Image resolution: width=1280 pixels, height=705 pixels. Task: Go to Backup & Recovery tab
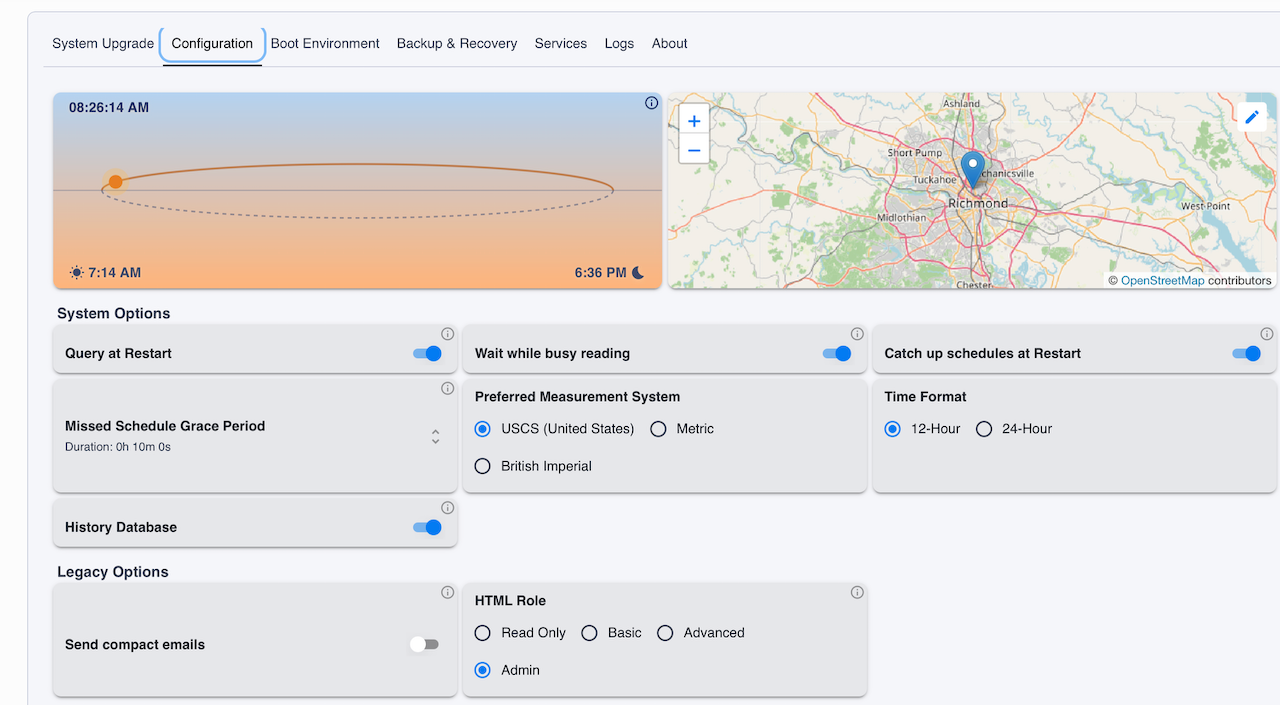457,44
